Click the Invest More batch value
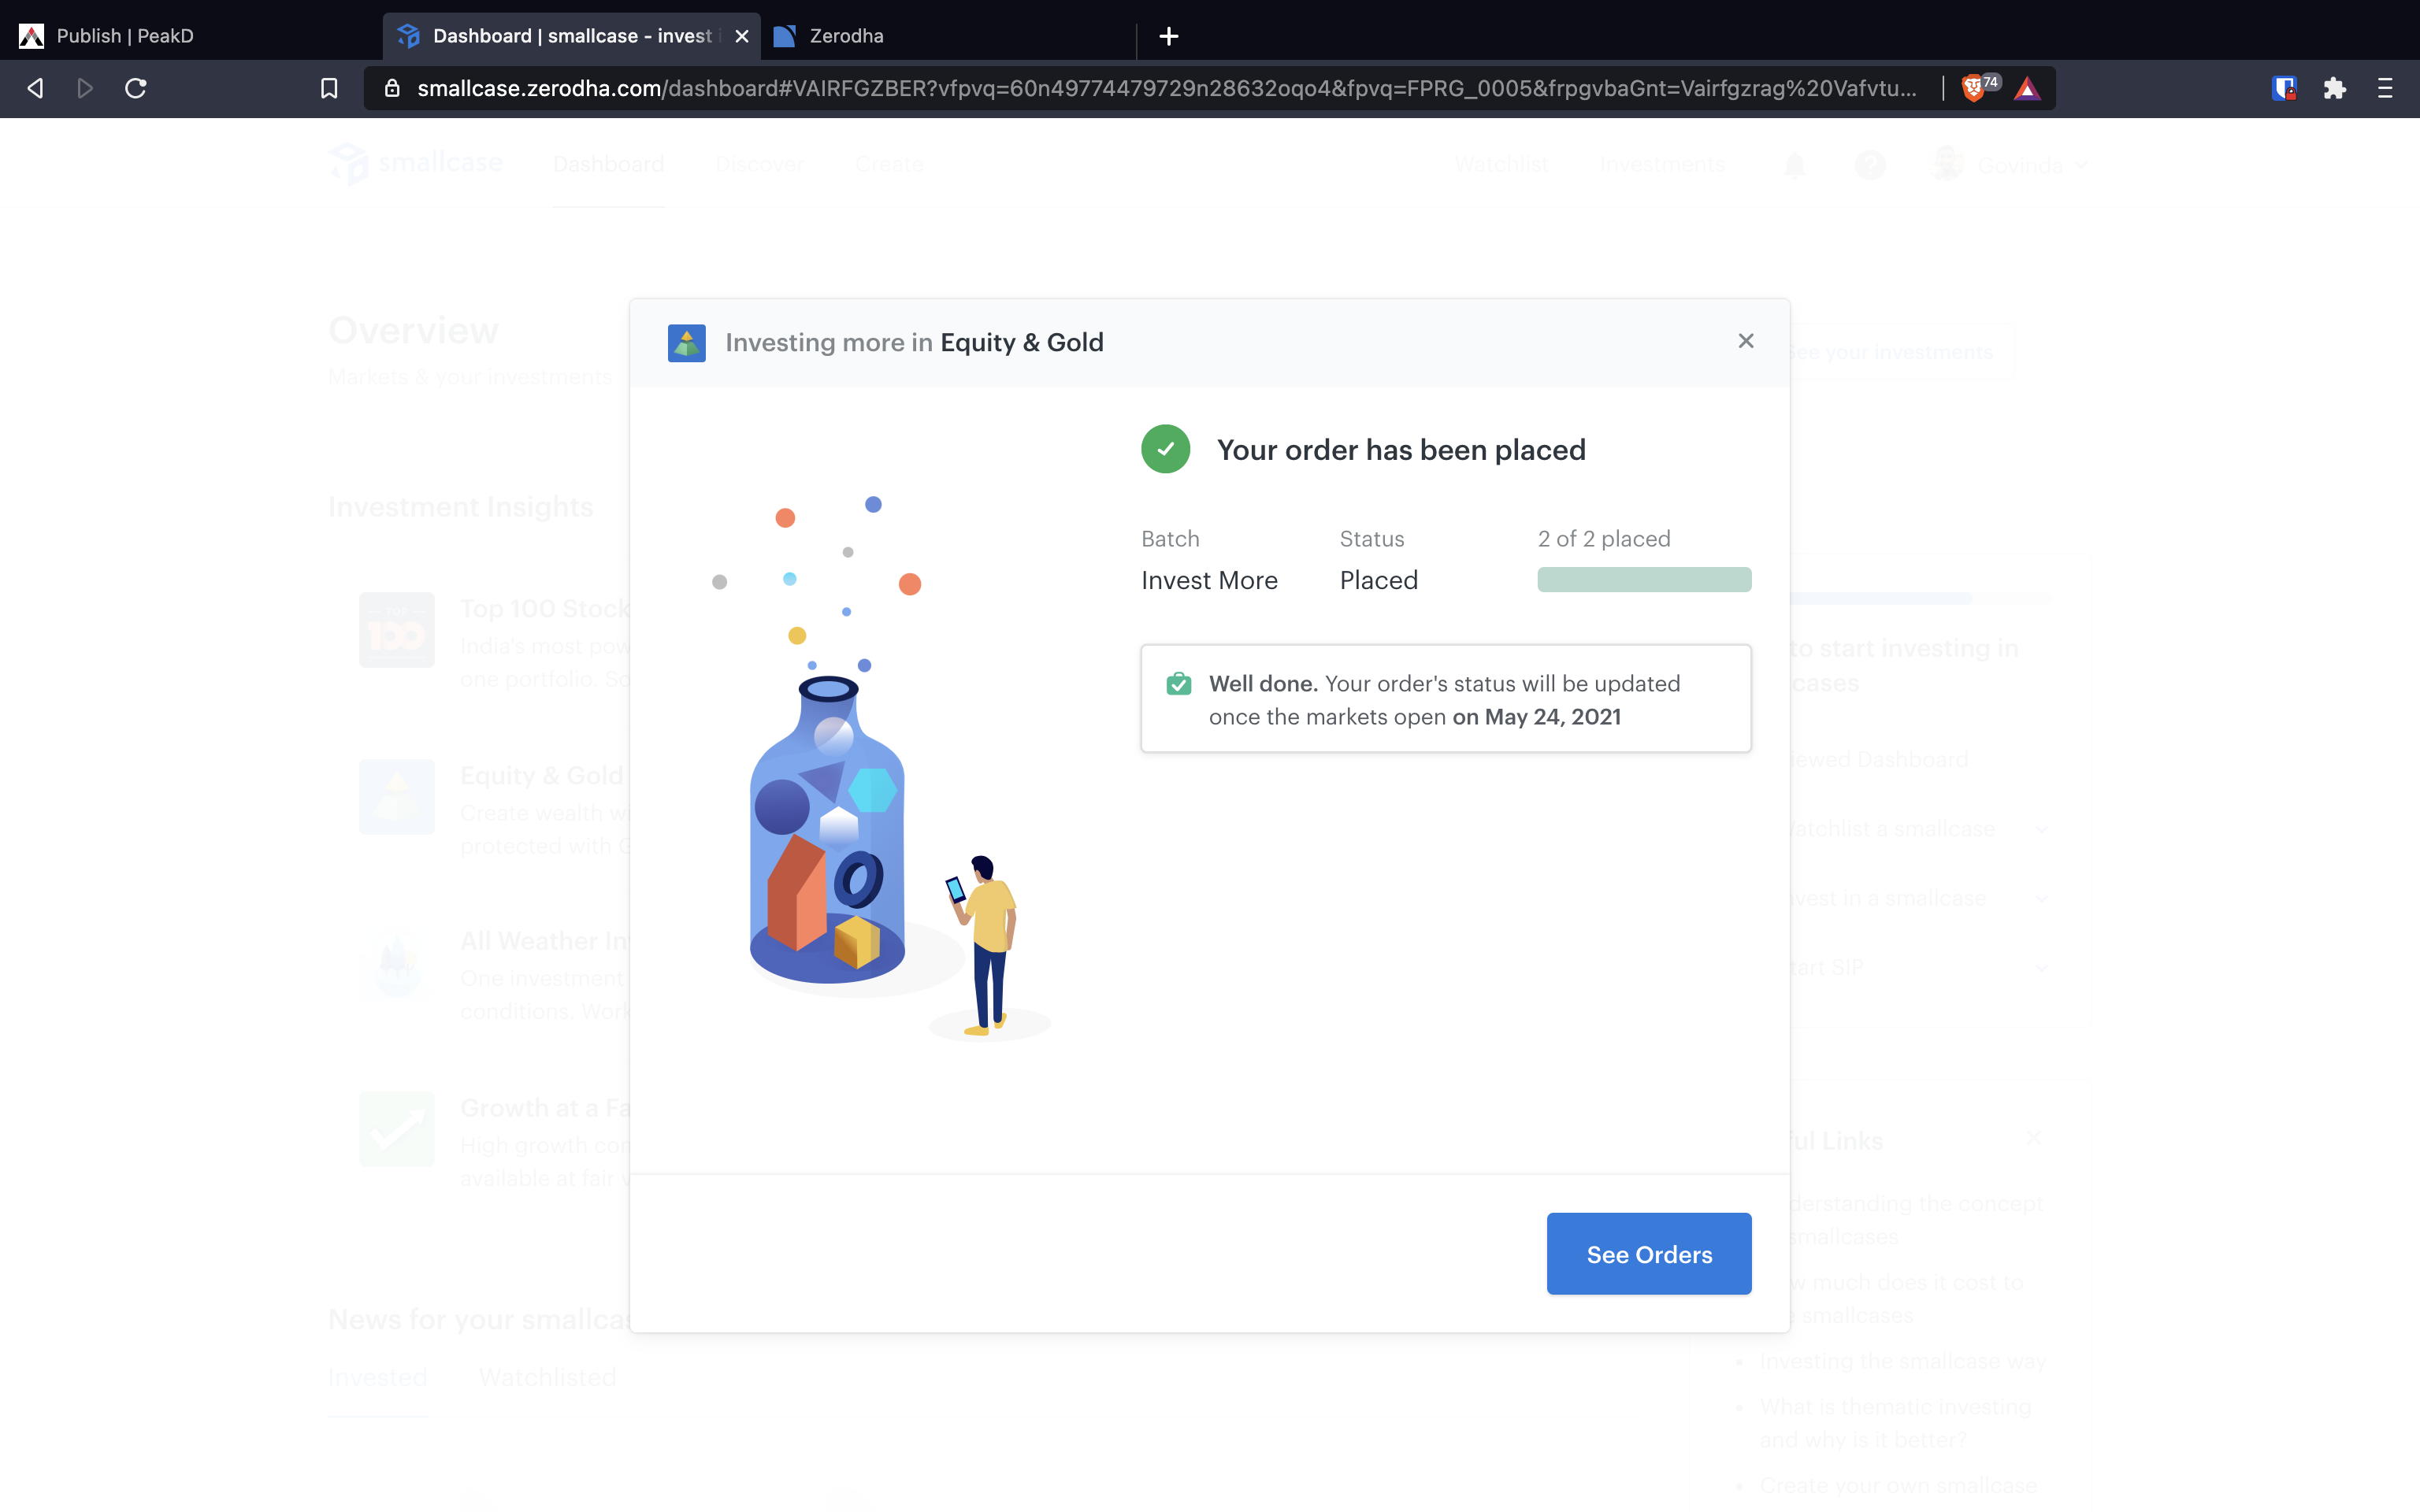 tap(1209, 581)
